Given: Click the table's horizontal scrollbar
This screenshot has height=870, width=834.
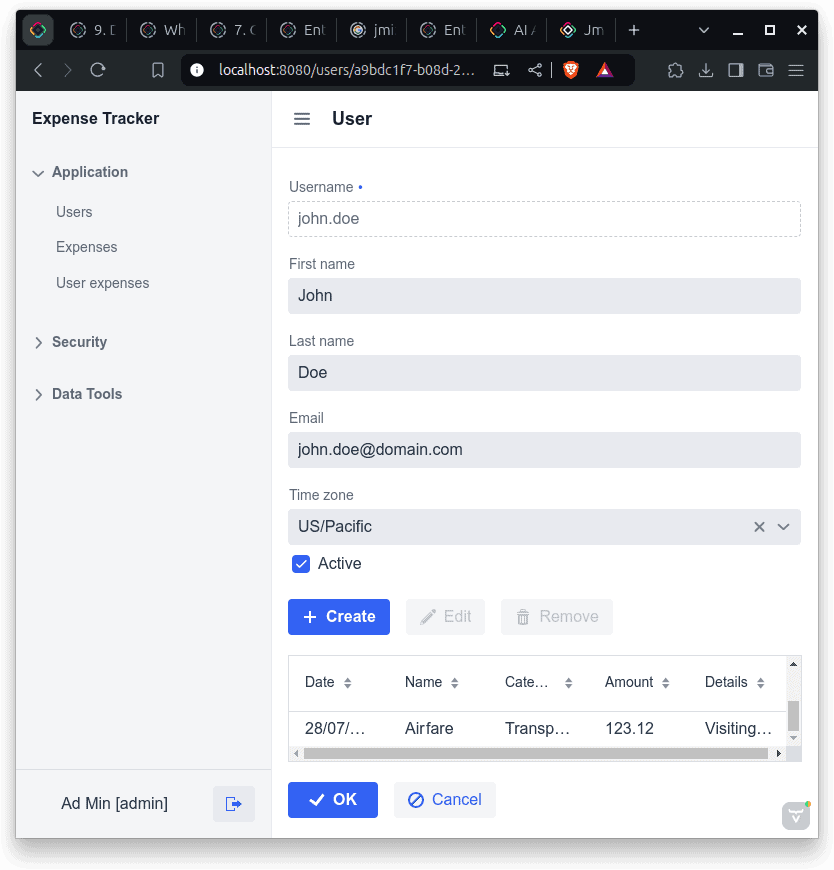Looking at the screenshot, I should pyautogui.click(x=536, y=753).
